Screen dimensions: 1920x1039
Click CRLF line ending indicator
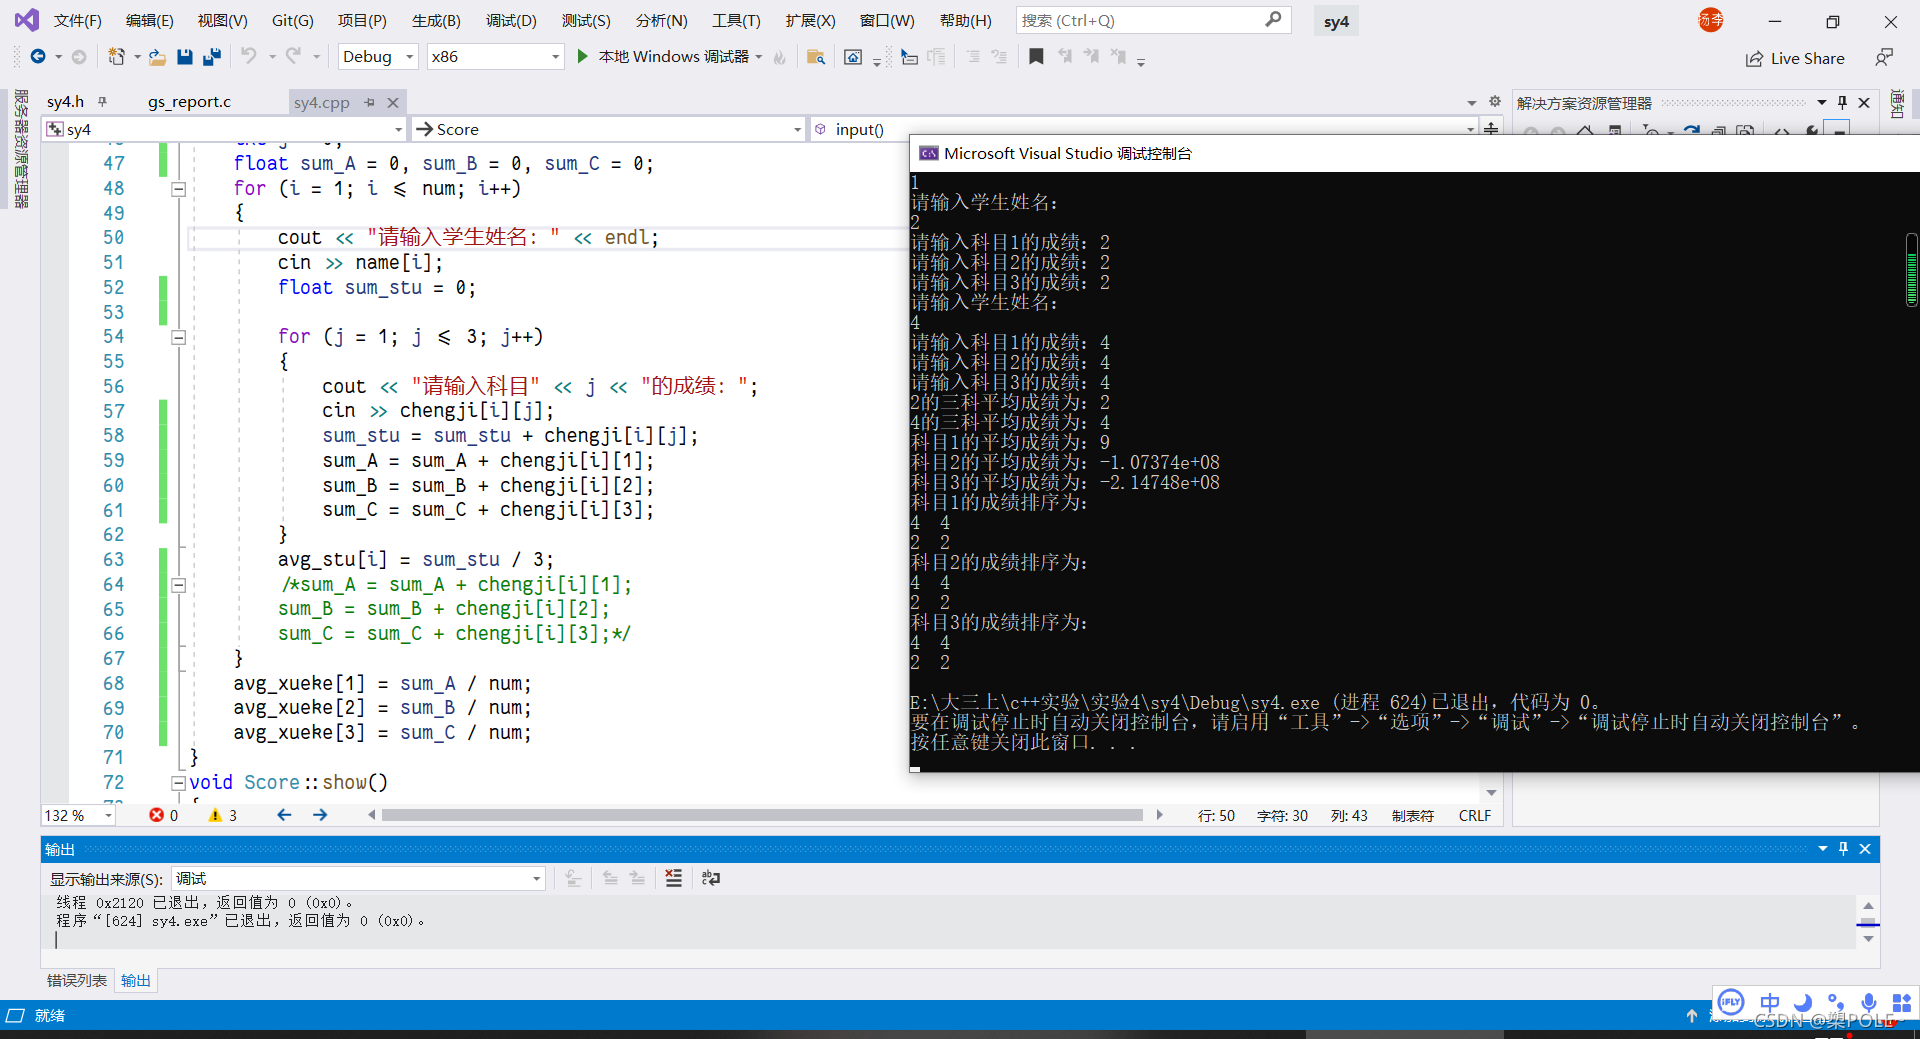coord(1474,815)
